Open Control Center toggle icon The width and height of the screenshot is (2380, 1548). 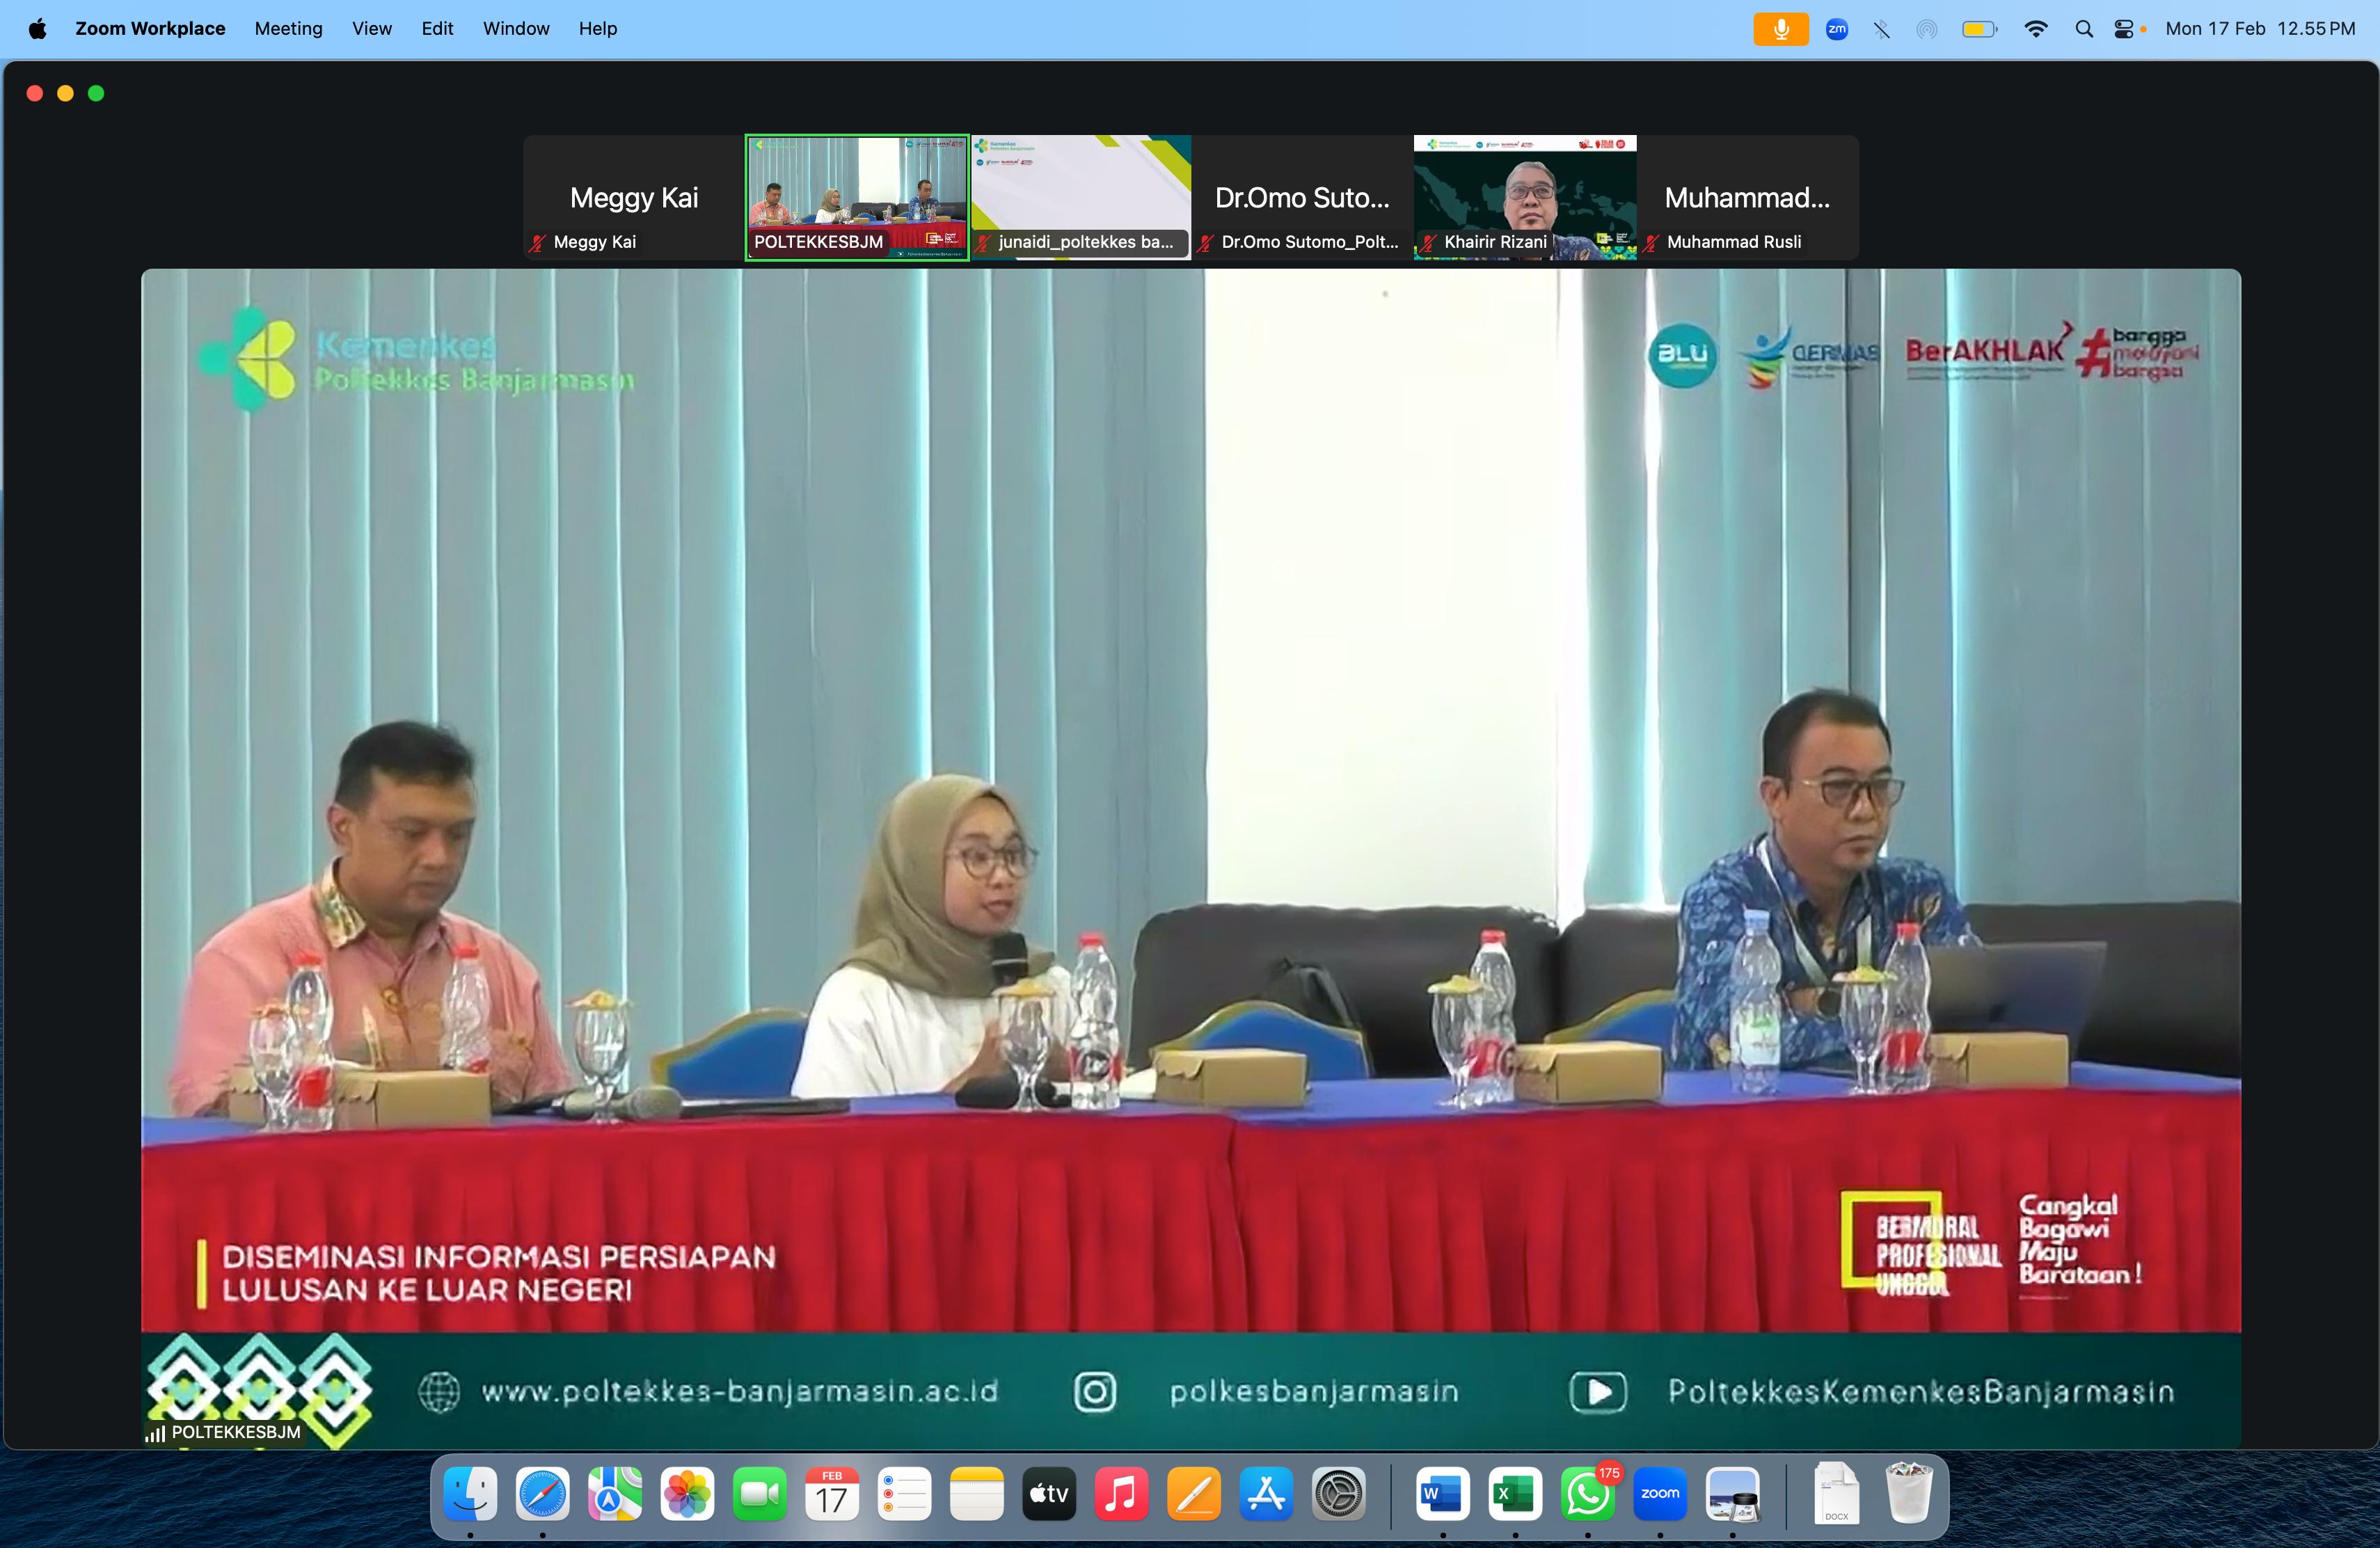(x=2124, y=29)
